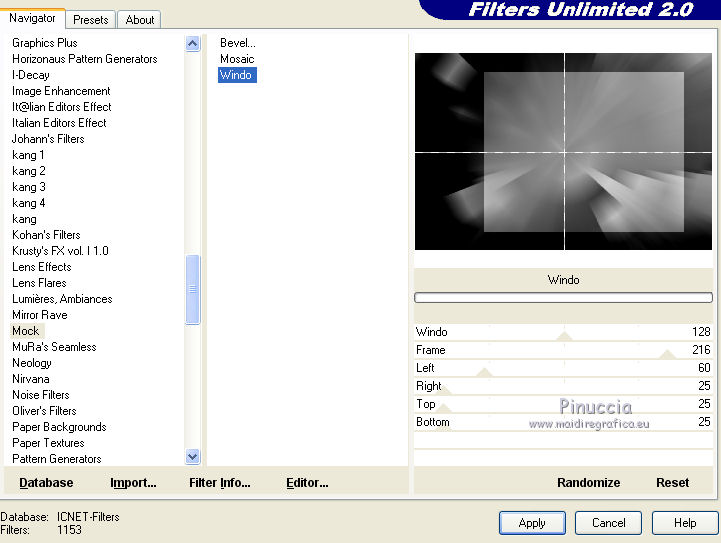
Task: Reset the filter parameters
Action: [672, 483]
